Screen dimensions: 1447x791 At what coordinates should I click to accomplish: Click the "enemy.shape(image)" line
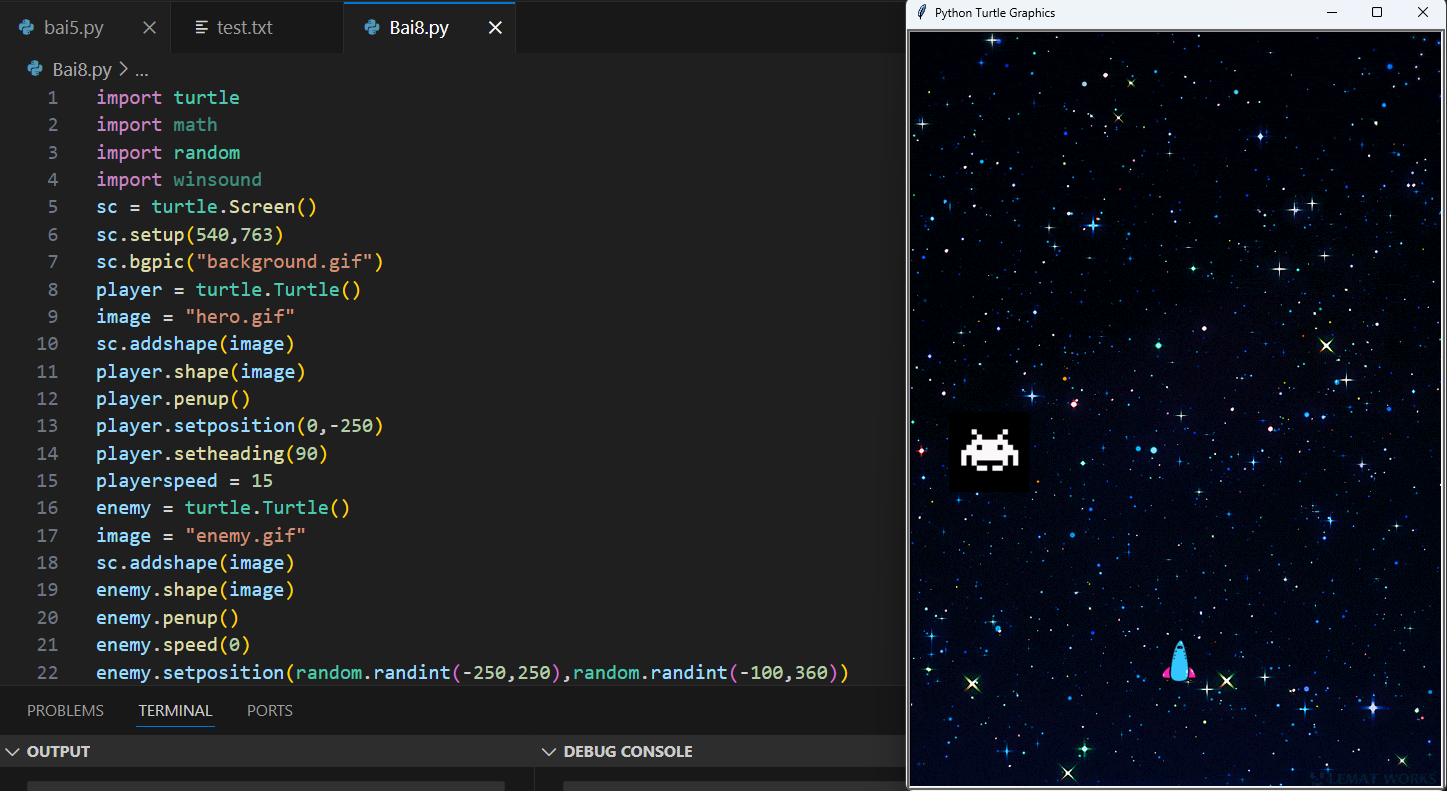pos(196,590)
